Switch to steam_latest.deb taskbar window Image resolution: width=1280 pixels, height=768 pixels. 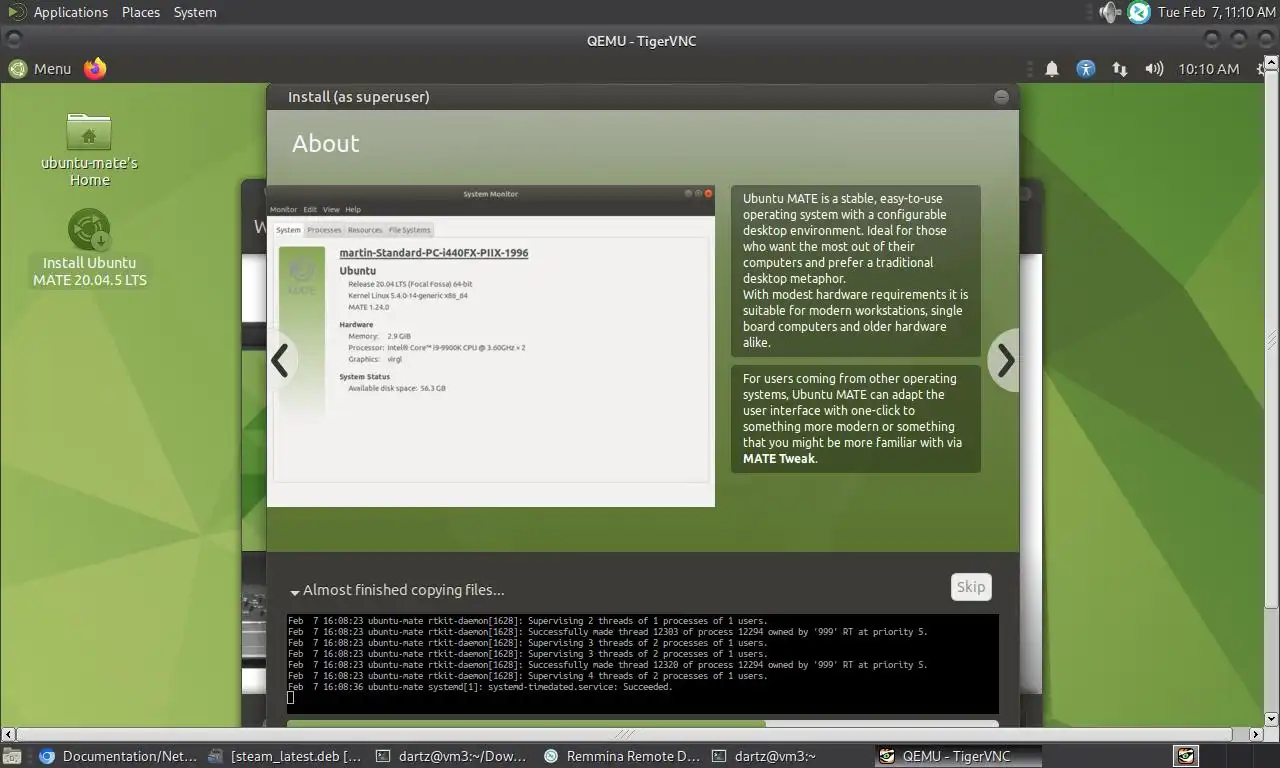(x=286, y=756)
